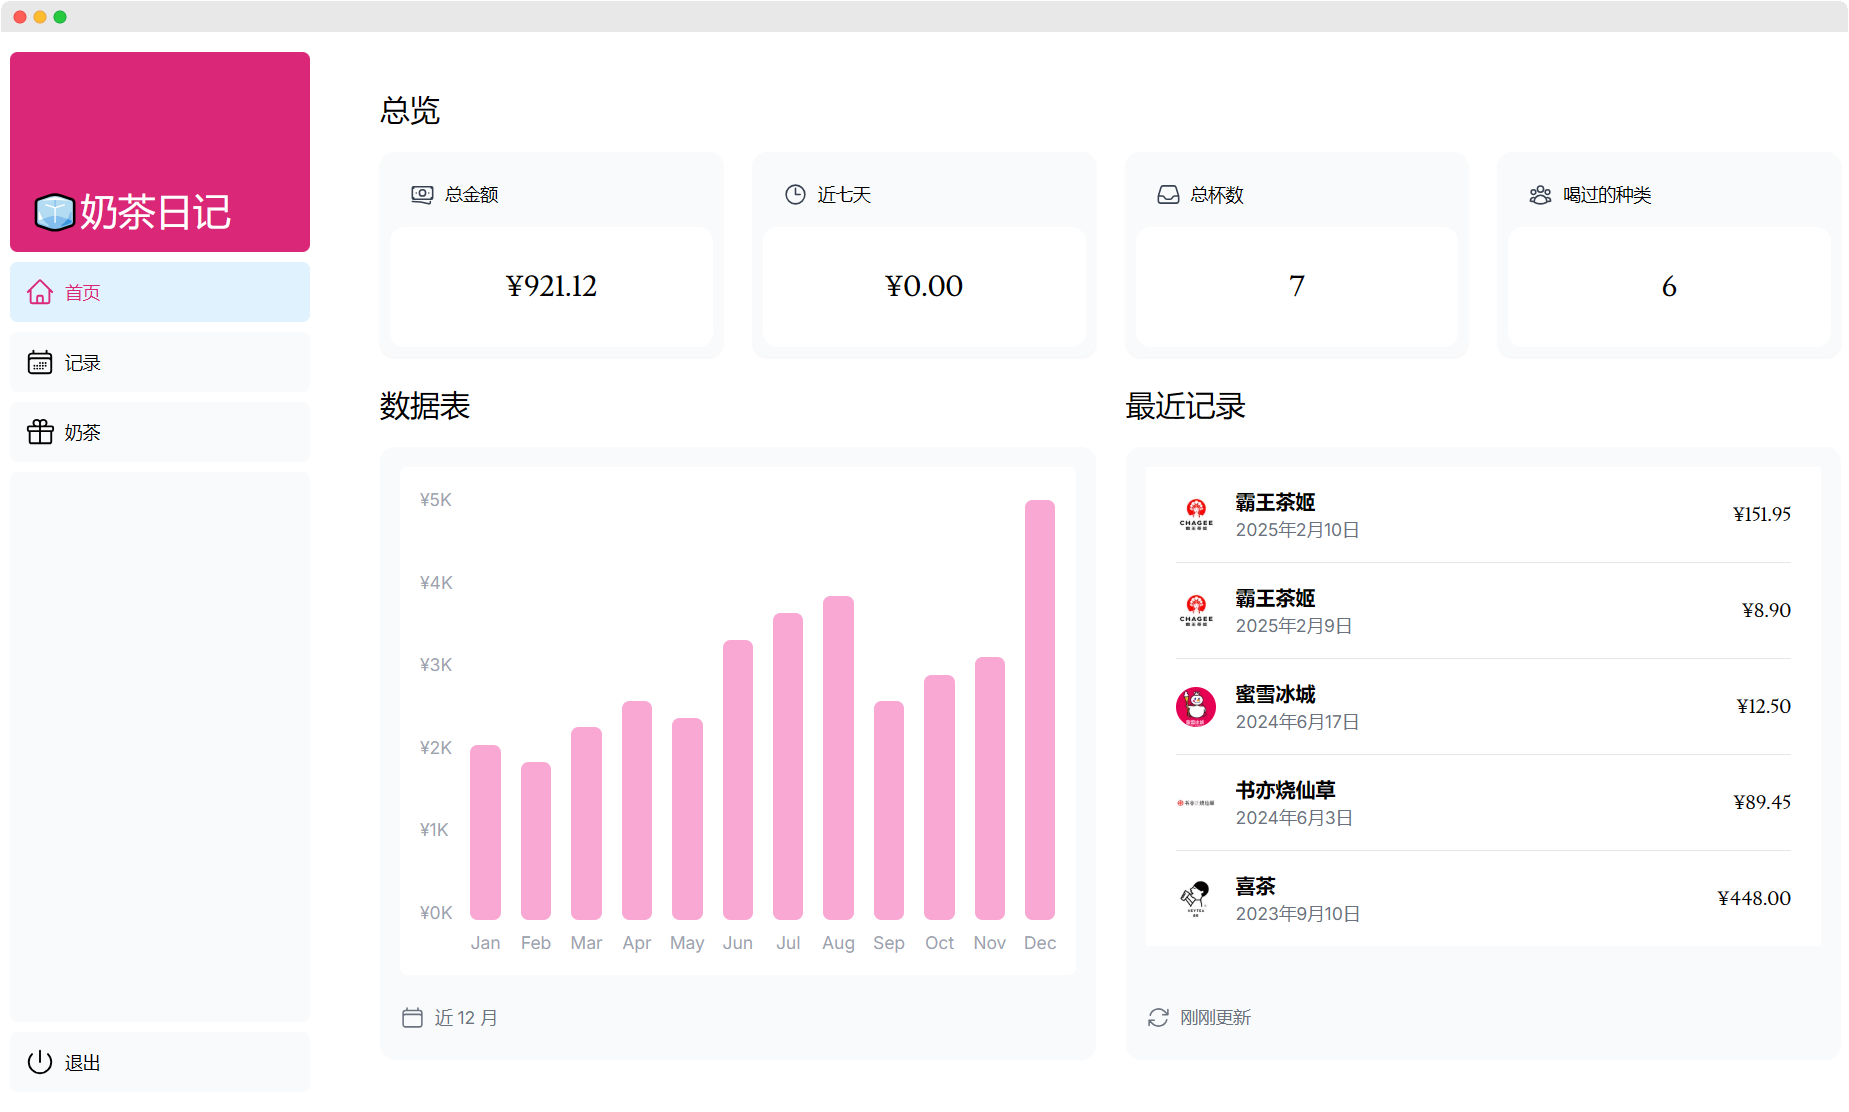
Task: Click the inbox icon beside 总杯数
Action: pos(1168,194)
